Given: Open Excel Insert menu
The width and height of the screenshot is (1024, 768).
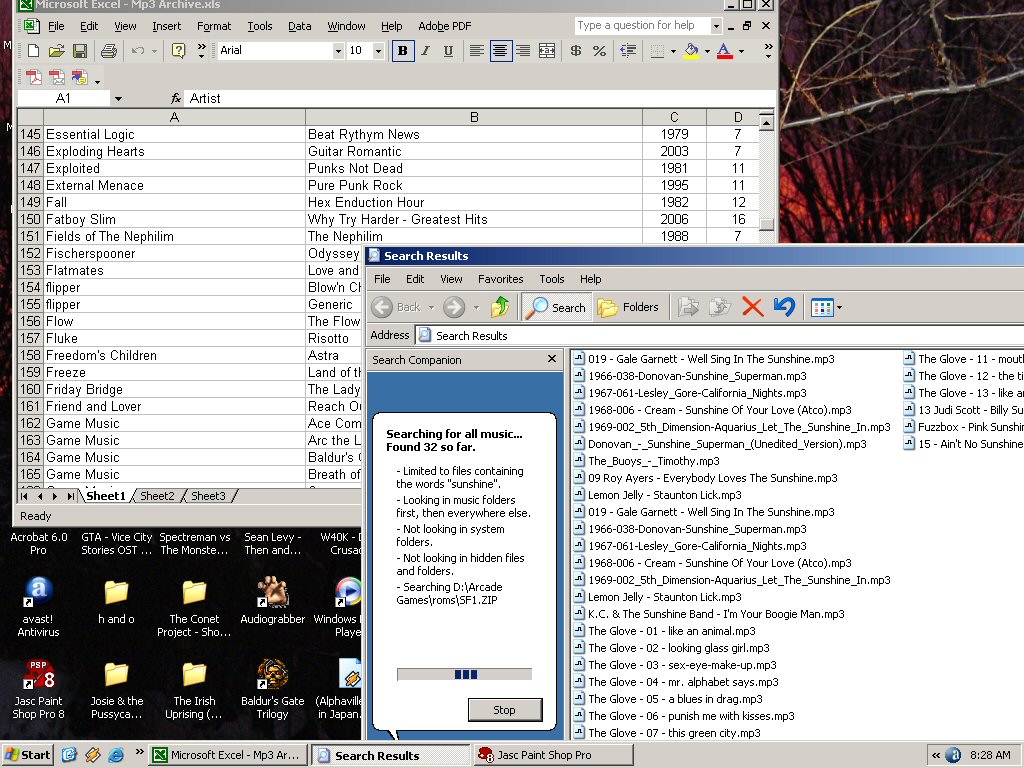Looking at the screenshot, I should (167, 26).
